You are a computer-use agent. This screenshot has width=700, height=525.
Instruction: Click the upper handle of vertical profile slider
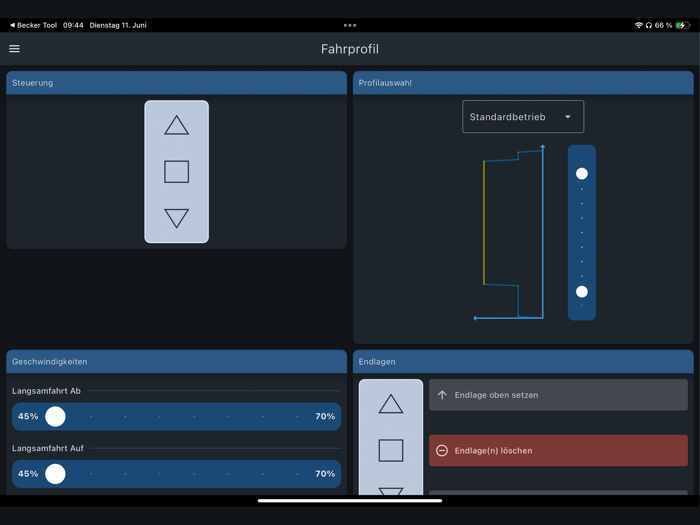click(x=582, y=174)
